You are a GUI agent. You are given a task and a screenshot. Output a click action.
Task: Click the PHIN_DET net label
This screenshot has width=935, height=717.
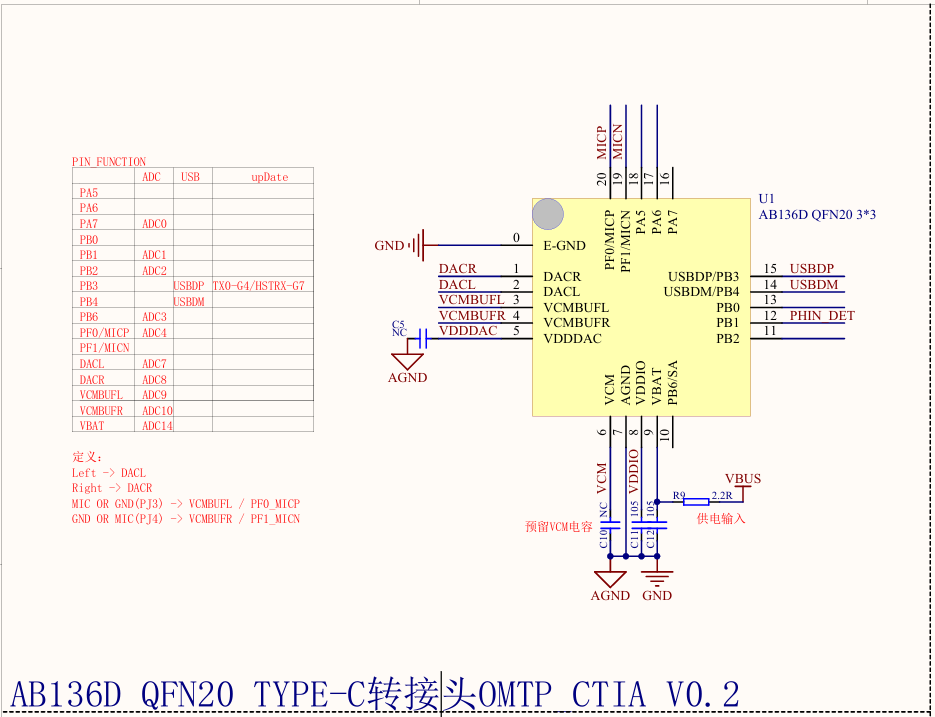(822, 316)
